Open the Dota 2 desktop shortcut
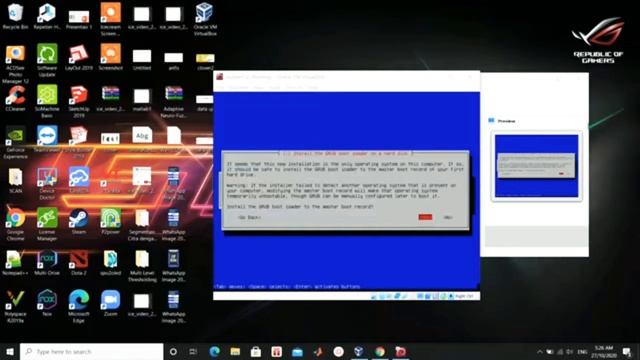Viewport: 640px width, 360px height. (x=79, y=262)
